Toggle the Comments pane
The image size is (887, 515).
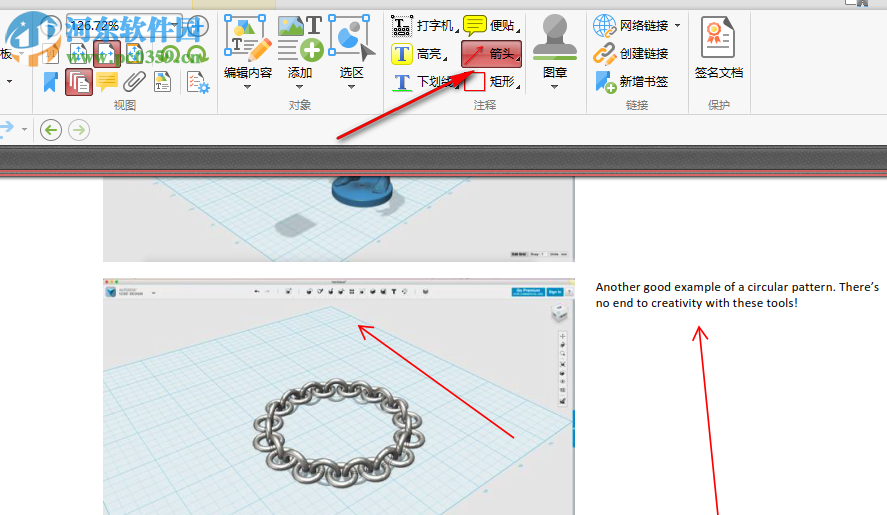pyautogui.click(x=107, y=82)
